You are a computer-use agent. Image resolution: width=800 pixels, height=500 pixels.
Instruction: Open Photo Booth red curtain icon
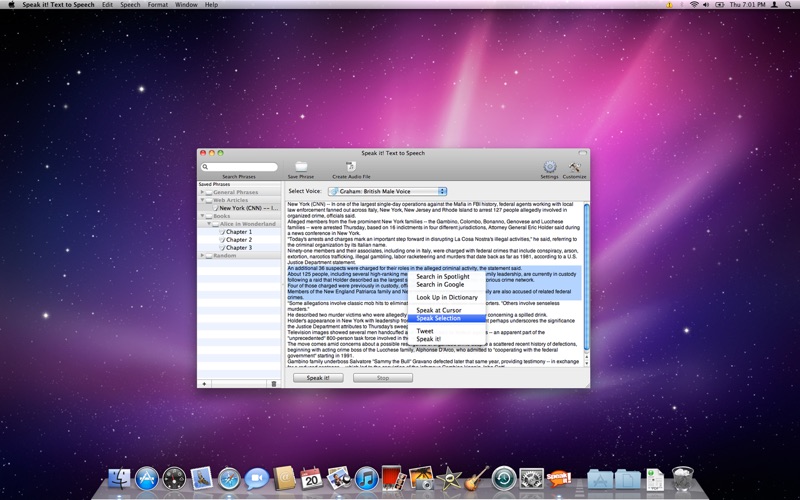click(394, 479)
